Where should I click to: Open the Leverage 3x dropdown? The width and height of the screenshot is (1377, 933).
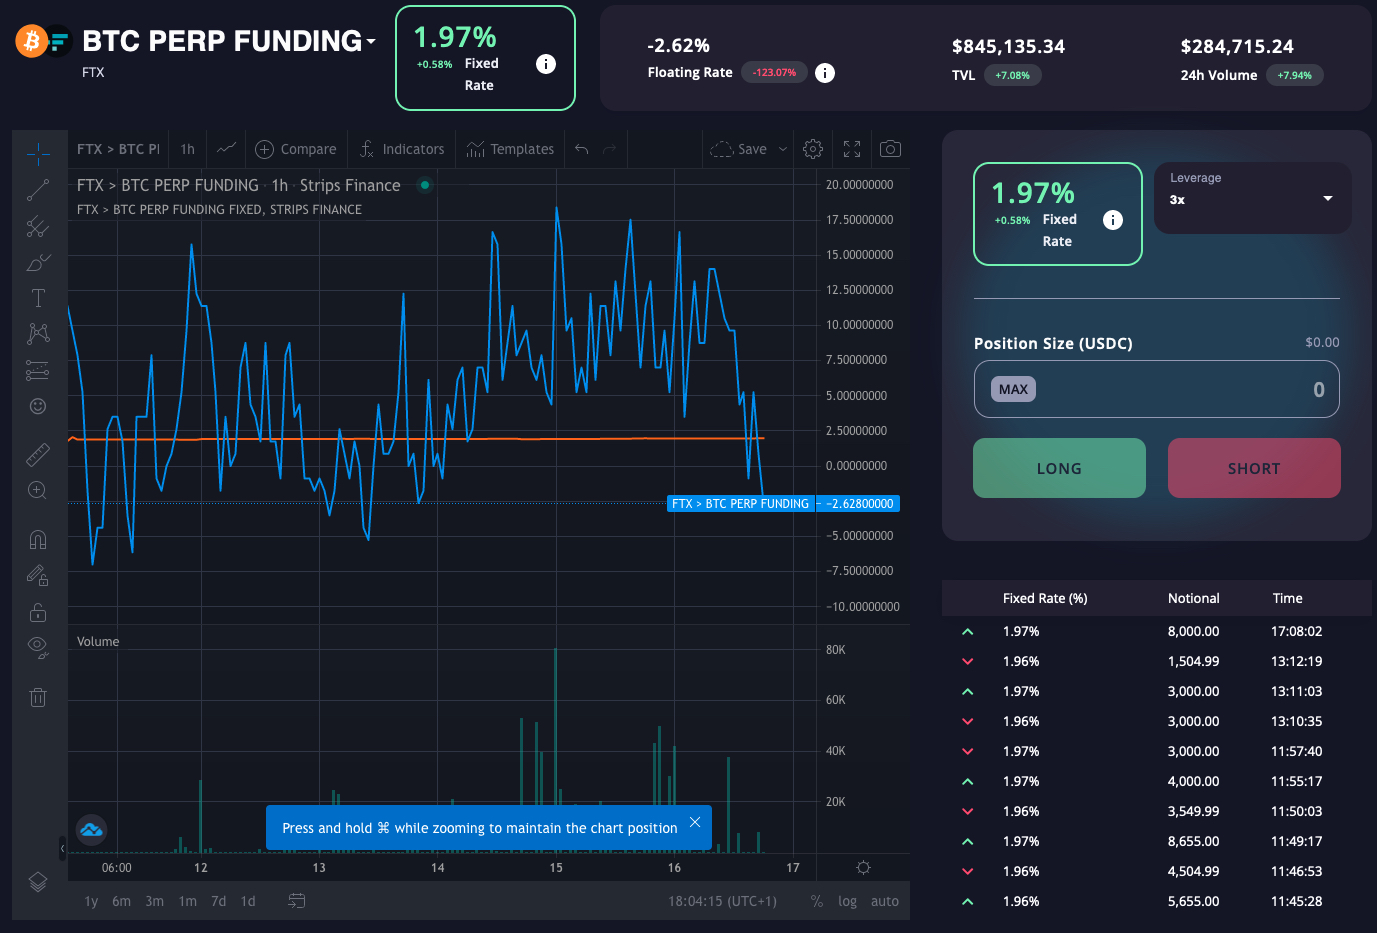pos(1253,198)
